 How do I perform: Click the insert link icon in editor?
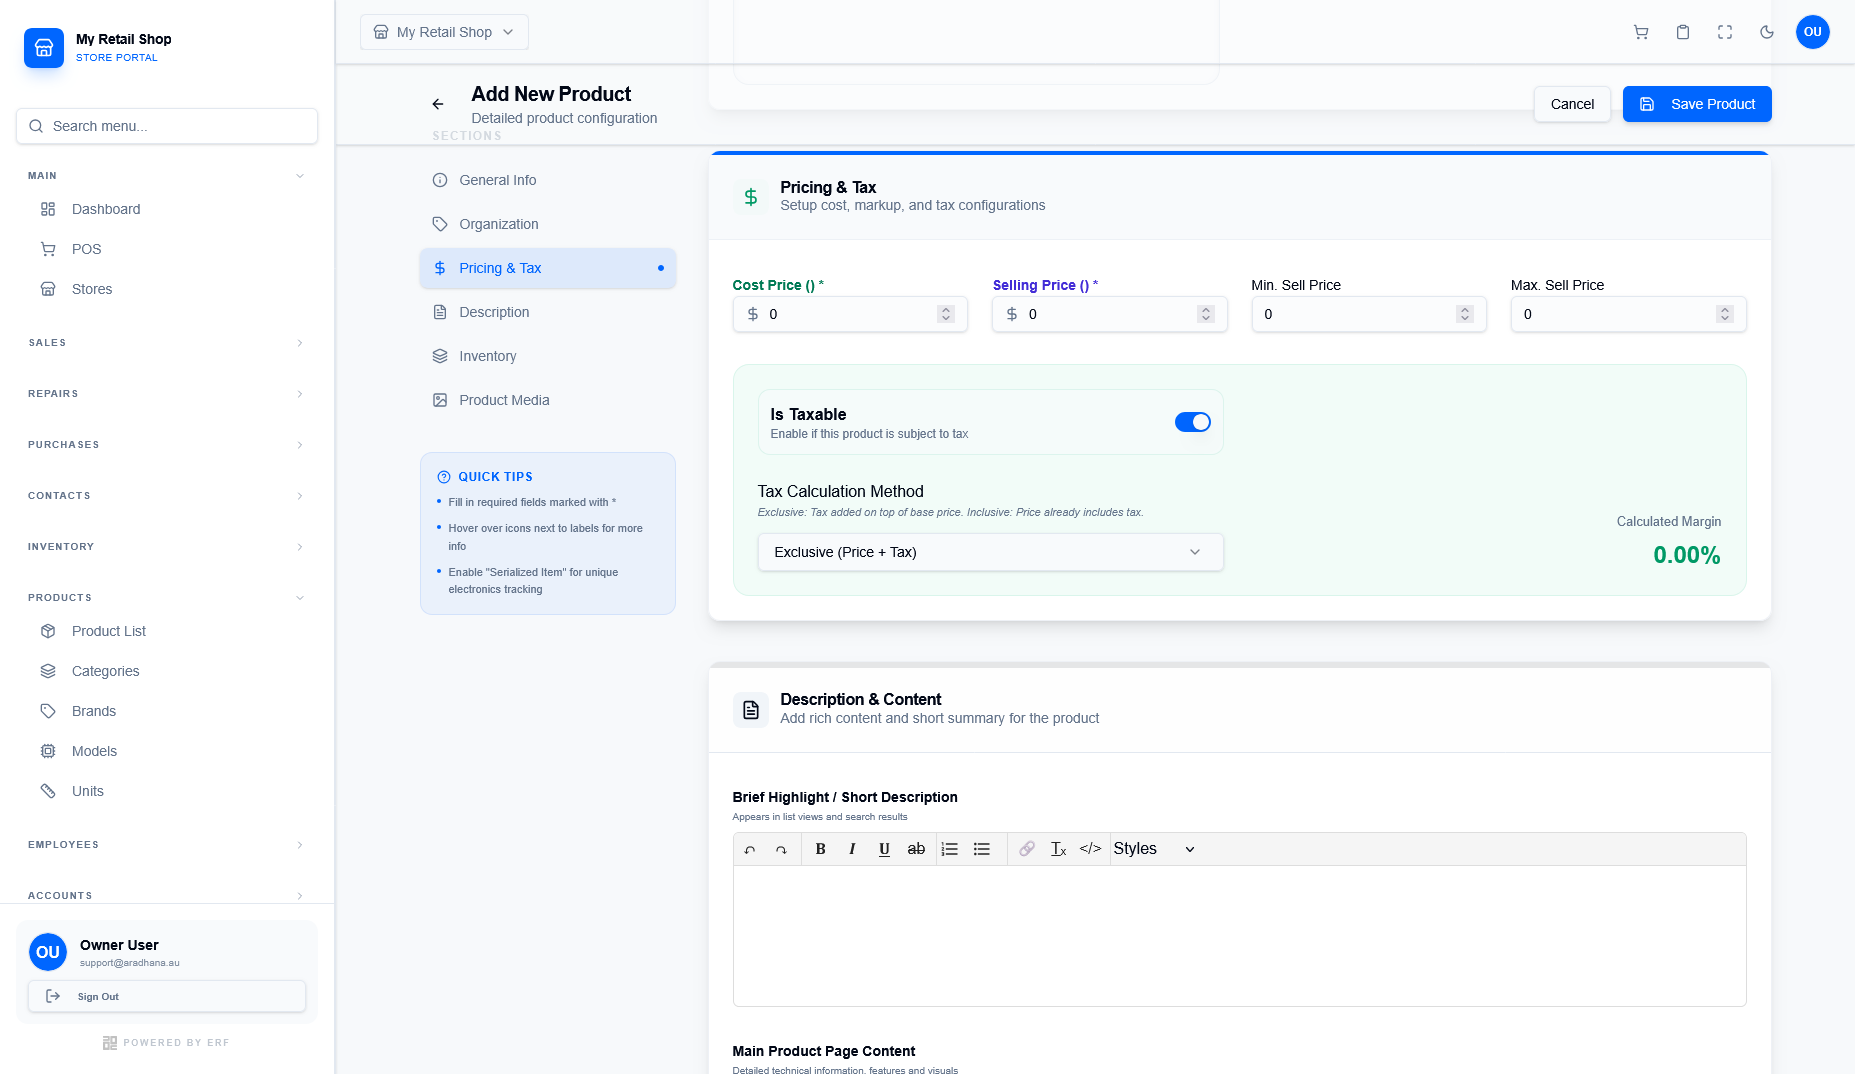[x=1027, y=849]
